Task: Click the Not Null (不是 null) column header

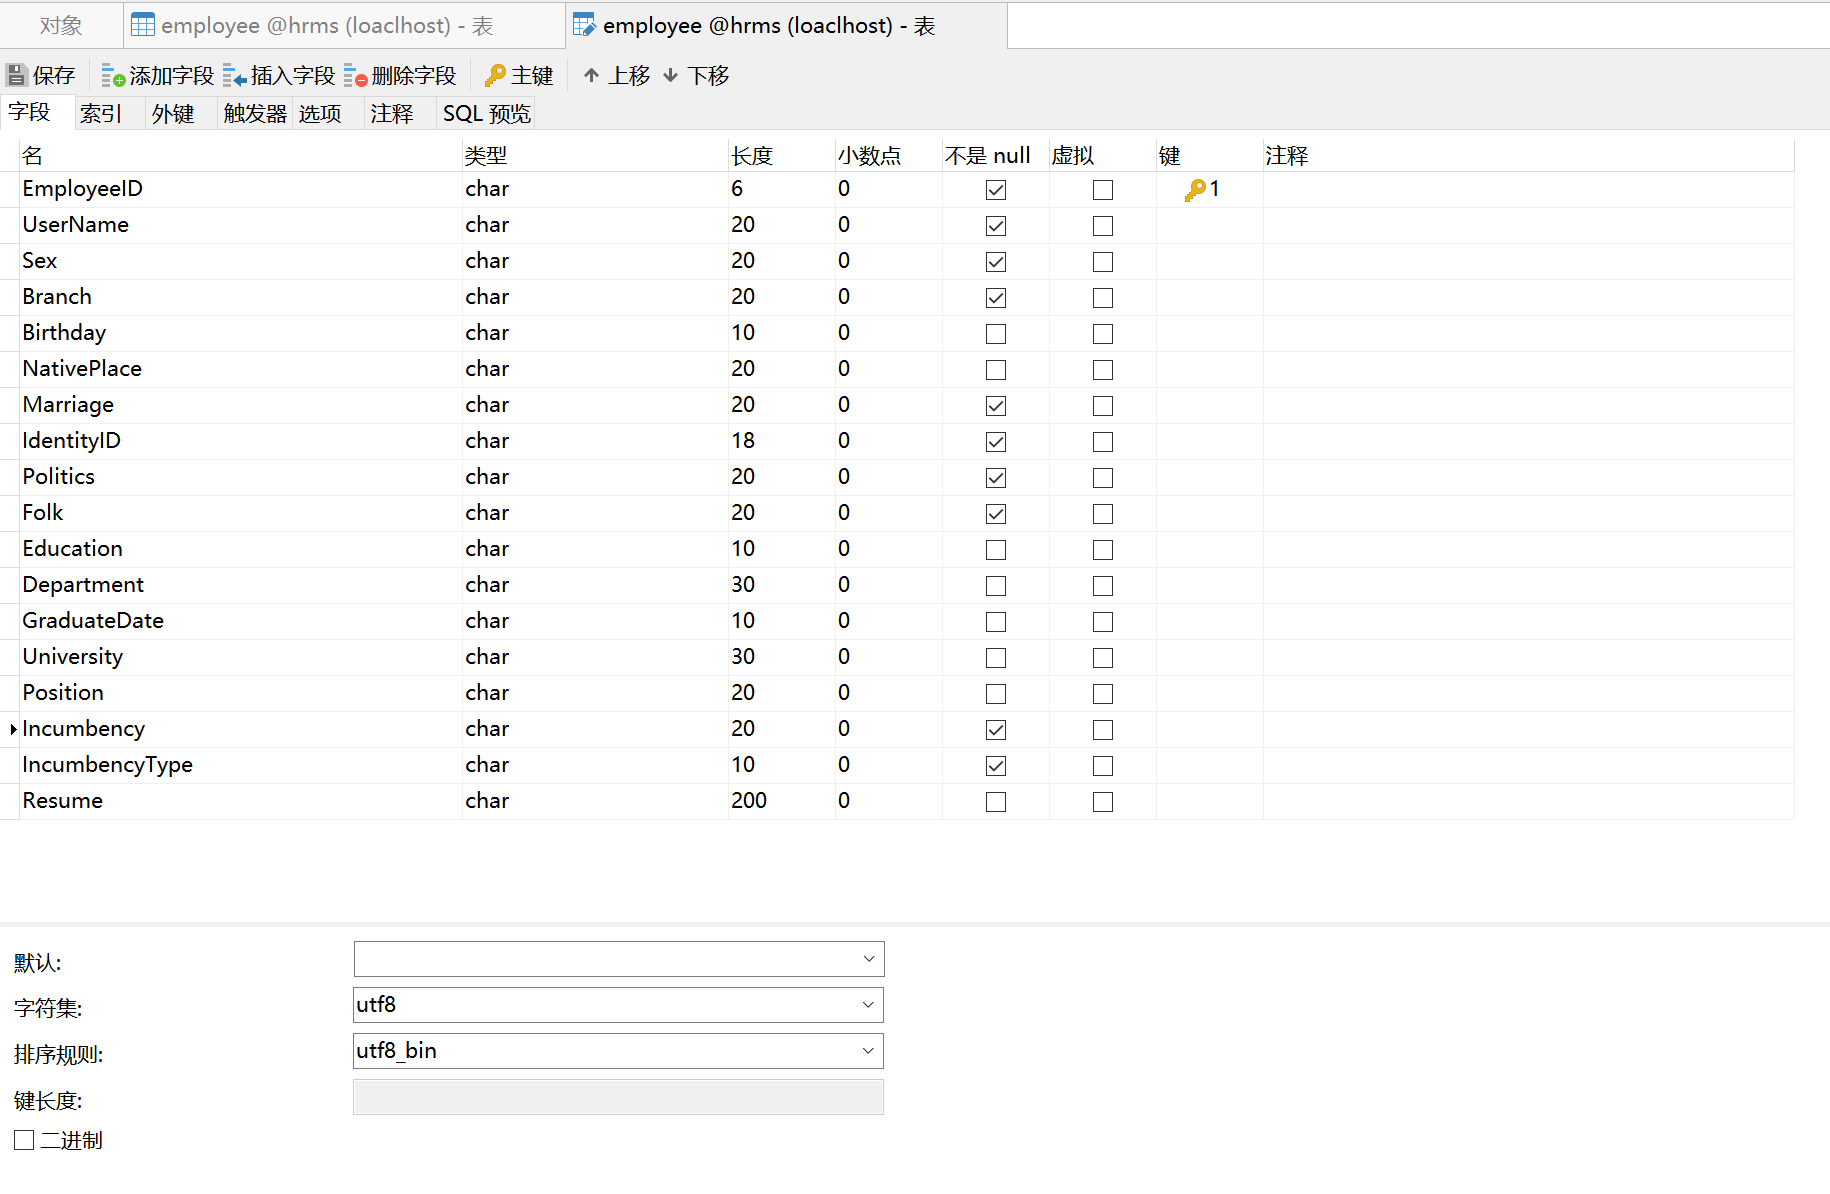Action: point(996,156)
